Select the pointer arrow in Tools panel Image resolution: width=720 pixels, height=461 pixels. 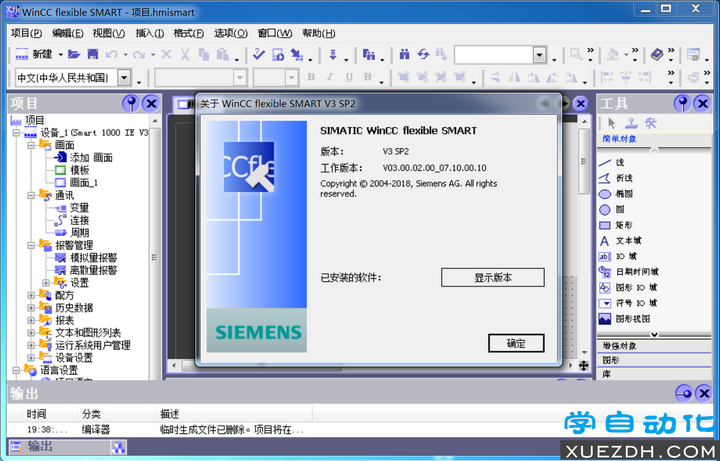611,123
